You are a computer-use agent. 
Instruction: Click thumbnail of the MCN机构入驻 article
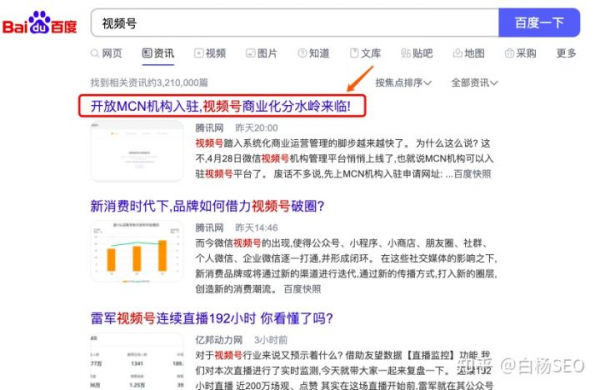(x=137, y=151)
